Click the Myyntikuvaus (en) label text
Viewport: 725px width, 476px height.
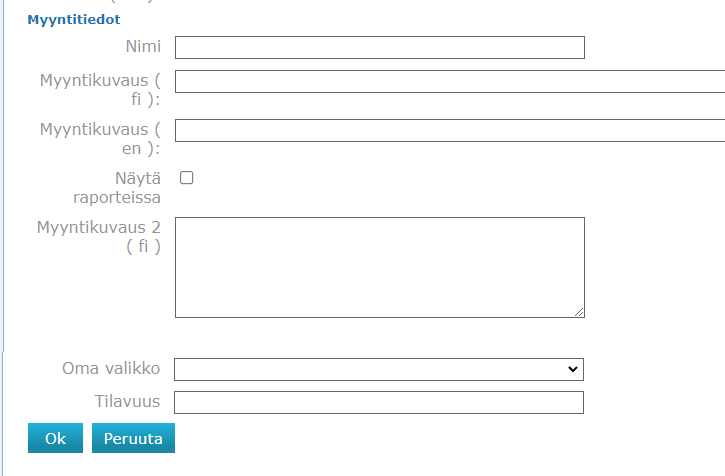[x=100, y=138]
